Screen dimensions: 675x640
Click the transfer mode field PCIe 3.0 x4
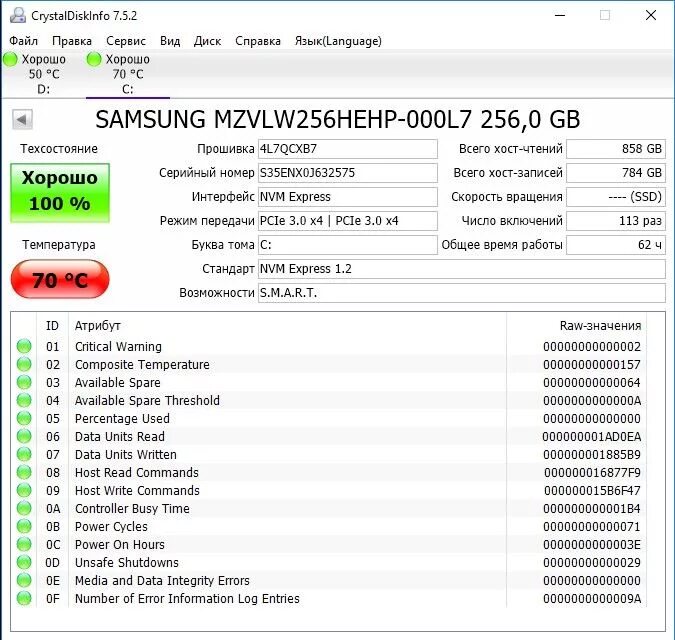(347, 221)
